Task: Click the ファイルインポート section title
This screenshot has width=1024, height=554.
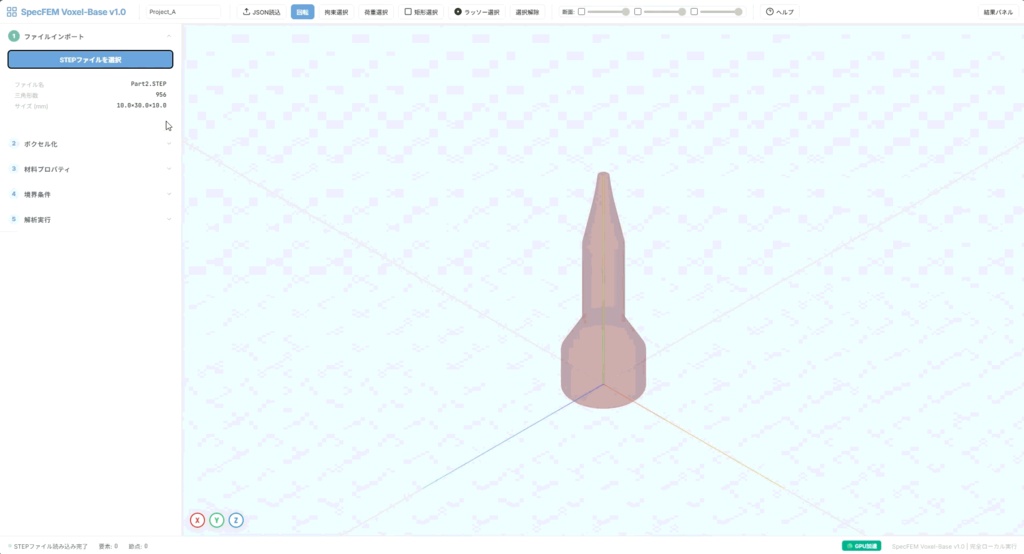Action: (54, 37)
